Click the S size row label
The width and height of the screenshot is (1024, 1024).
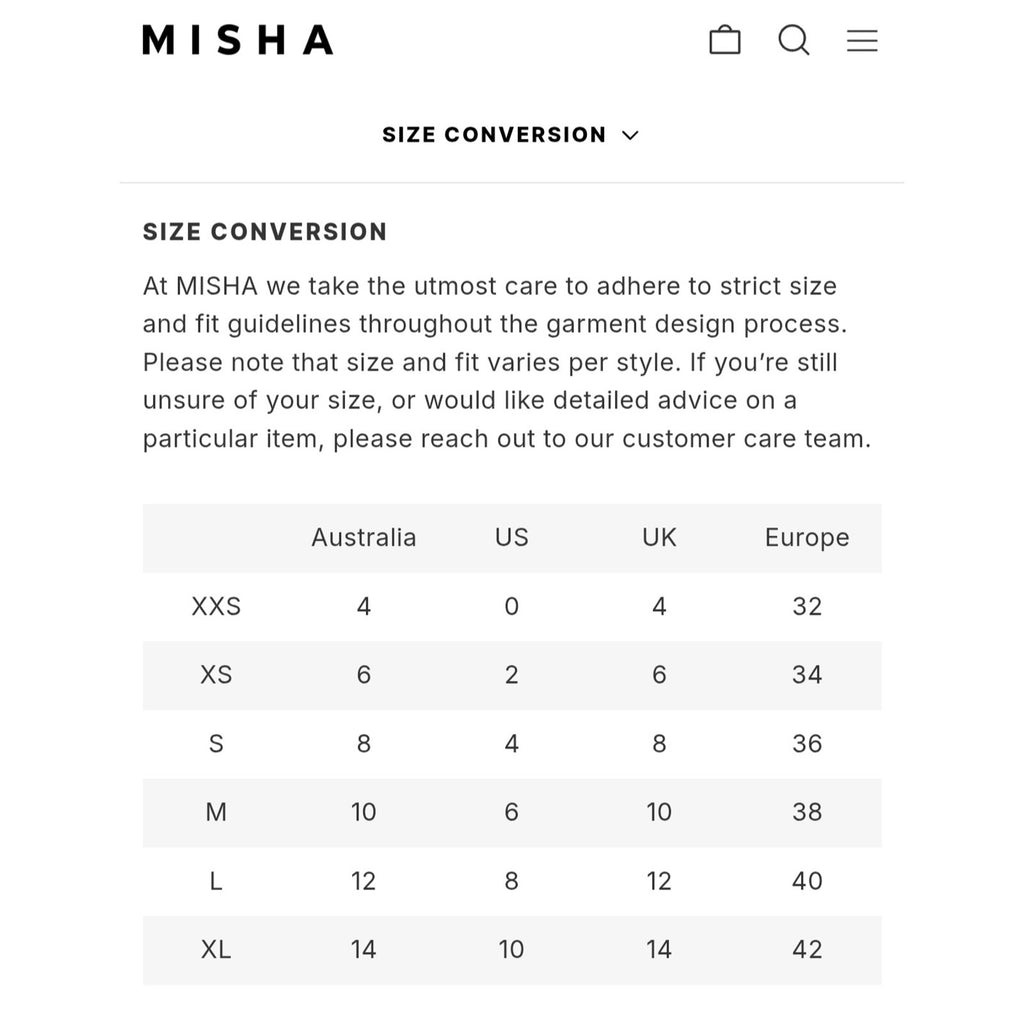(216, 744)
